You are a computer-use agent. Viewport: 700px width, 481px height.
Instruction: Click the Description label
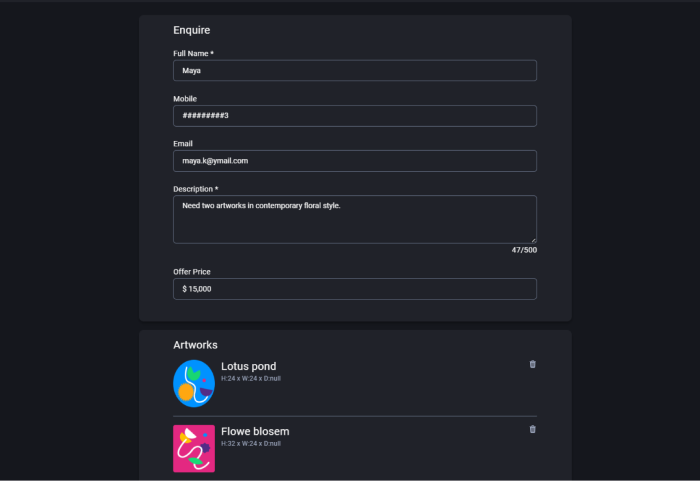(x=196, y=189)
